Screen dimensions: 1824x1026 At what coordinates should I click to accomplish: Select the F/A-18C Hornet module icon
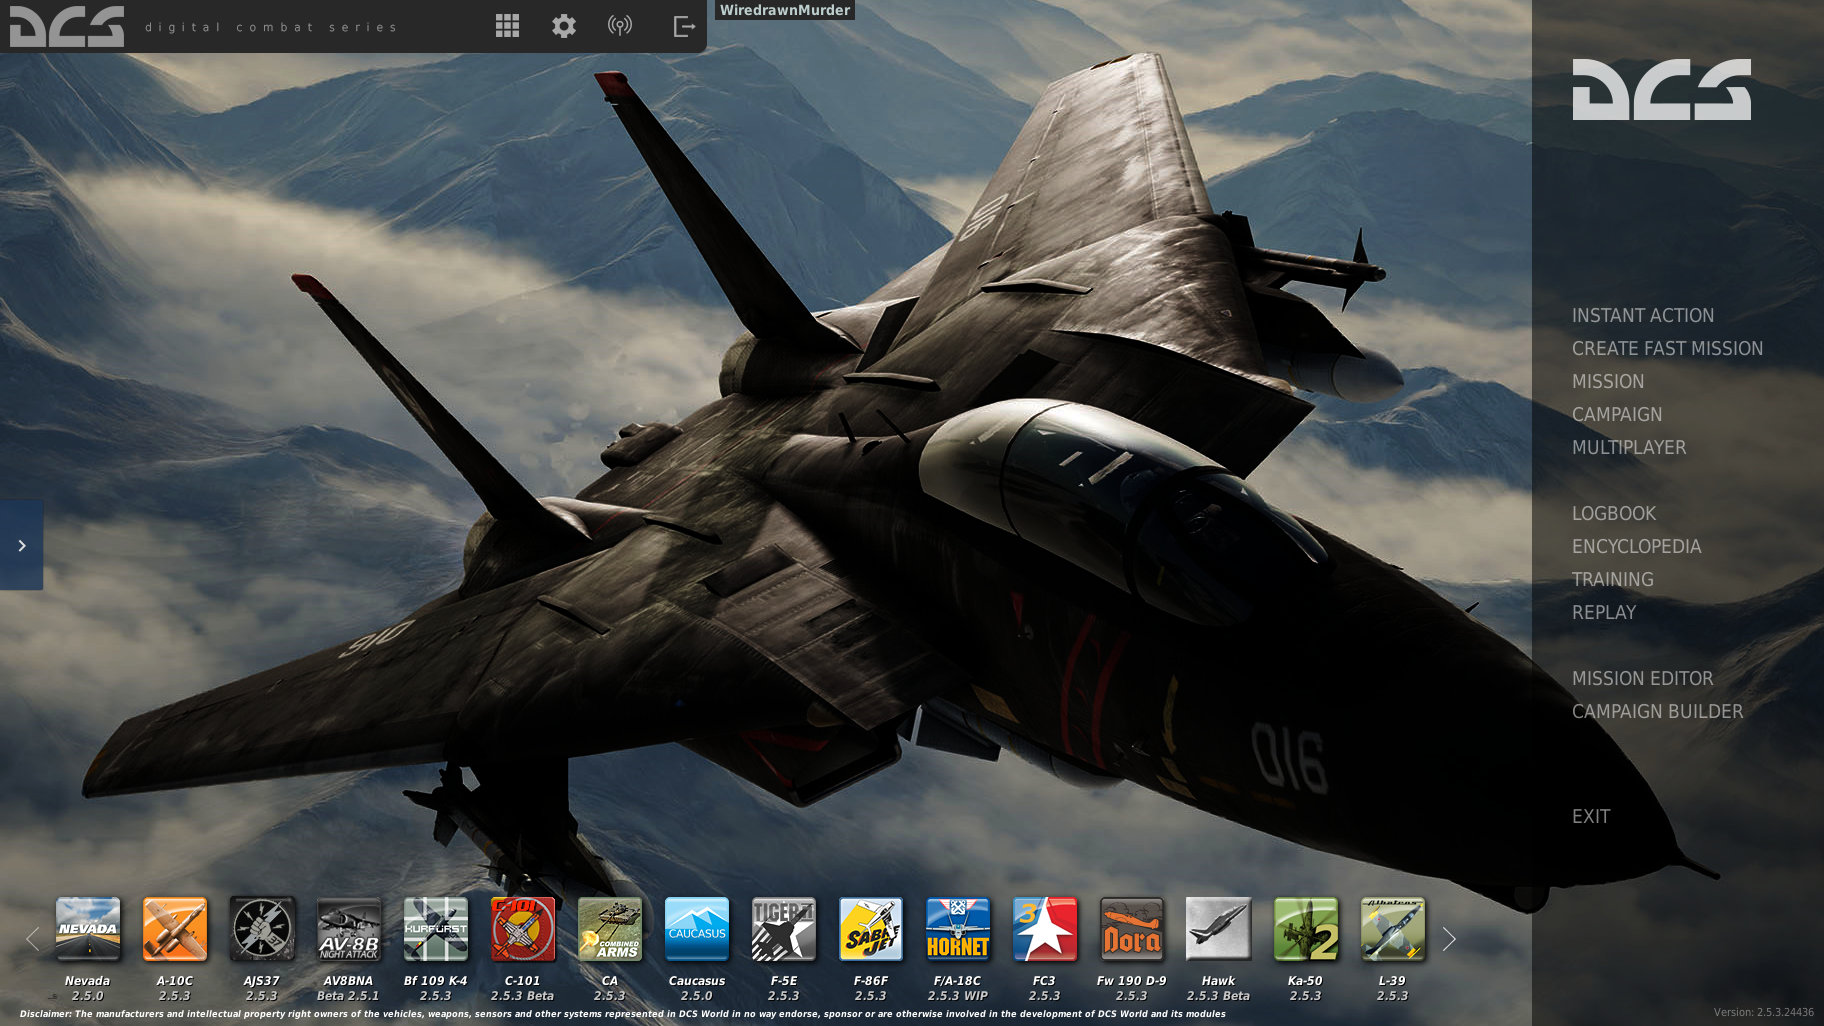957,929
